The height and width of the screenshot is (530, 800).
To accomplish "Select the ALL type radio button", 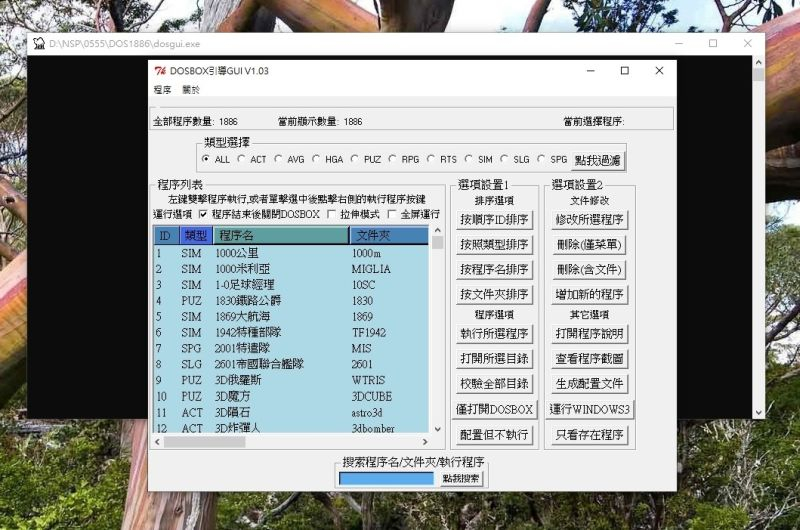I will 206,159.
